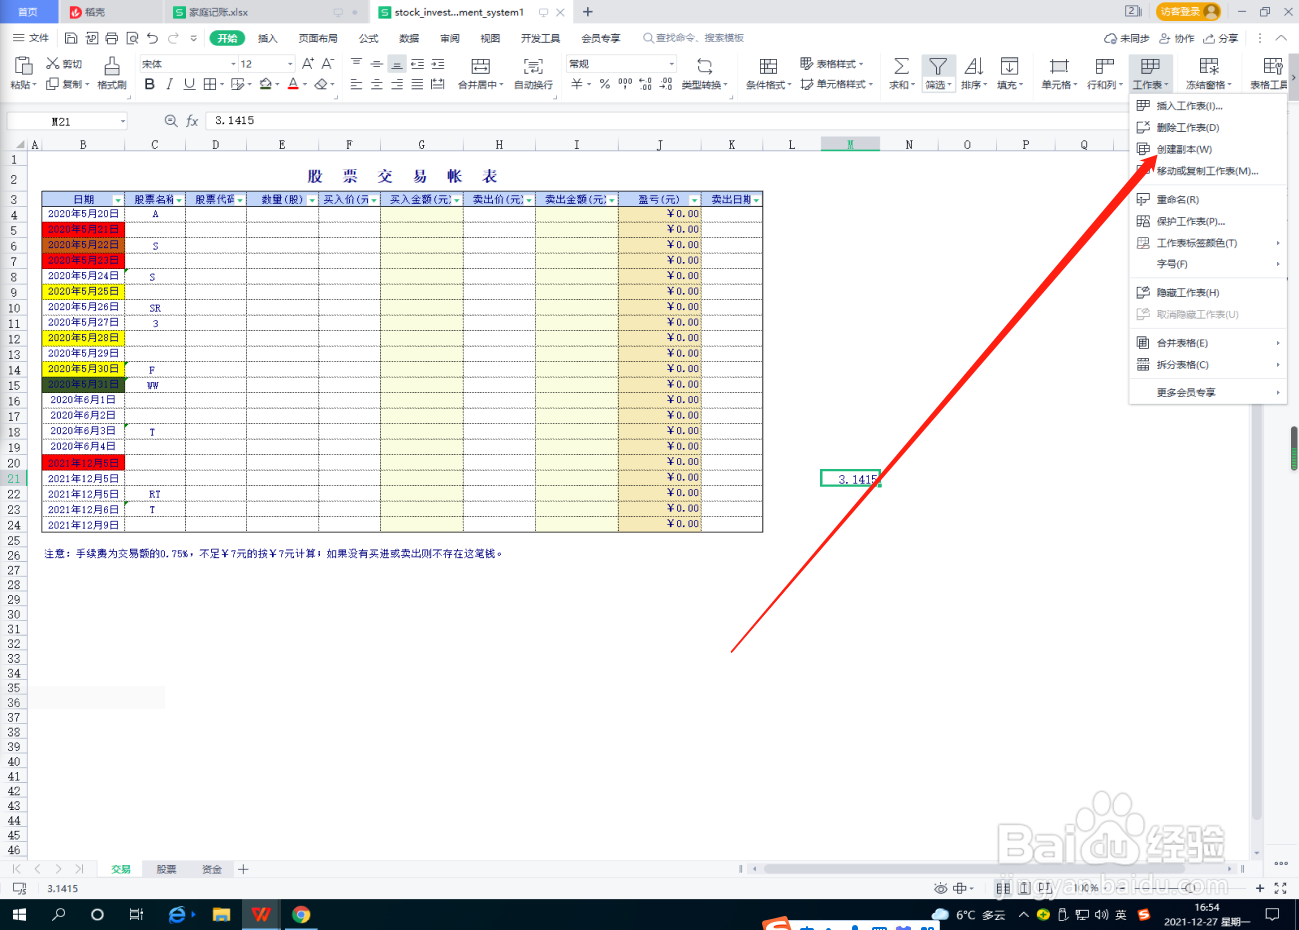
Task: Click the 协作 collaborate button
Action: (x=1177, y=38)
